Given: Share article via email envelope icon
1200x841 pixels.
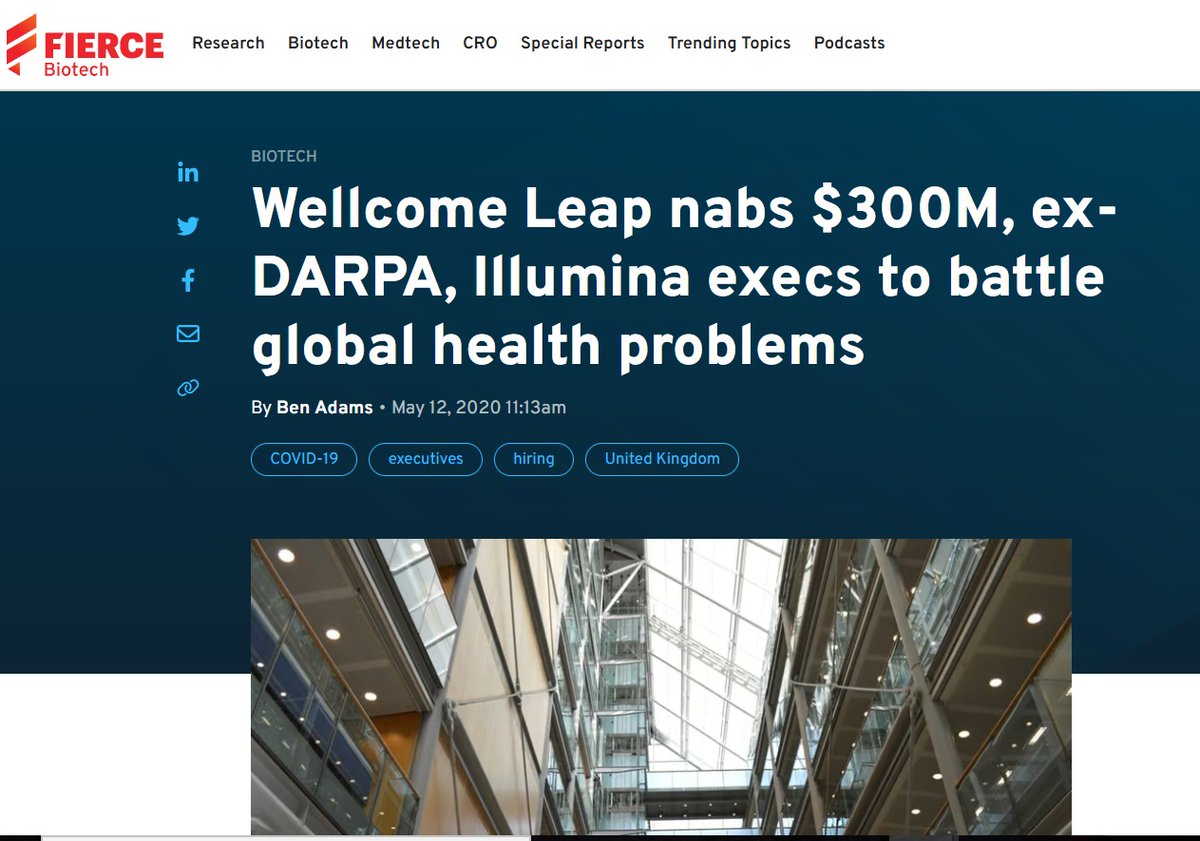Looking at the screenshot, I should point(188,334).
